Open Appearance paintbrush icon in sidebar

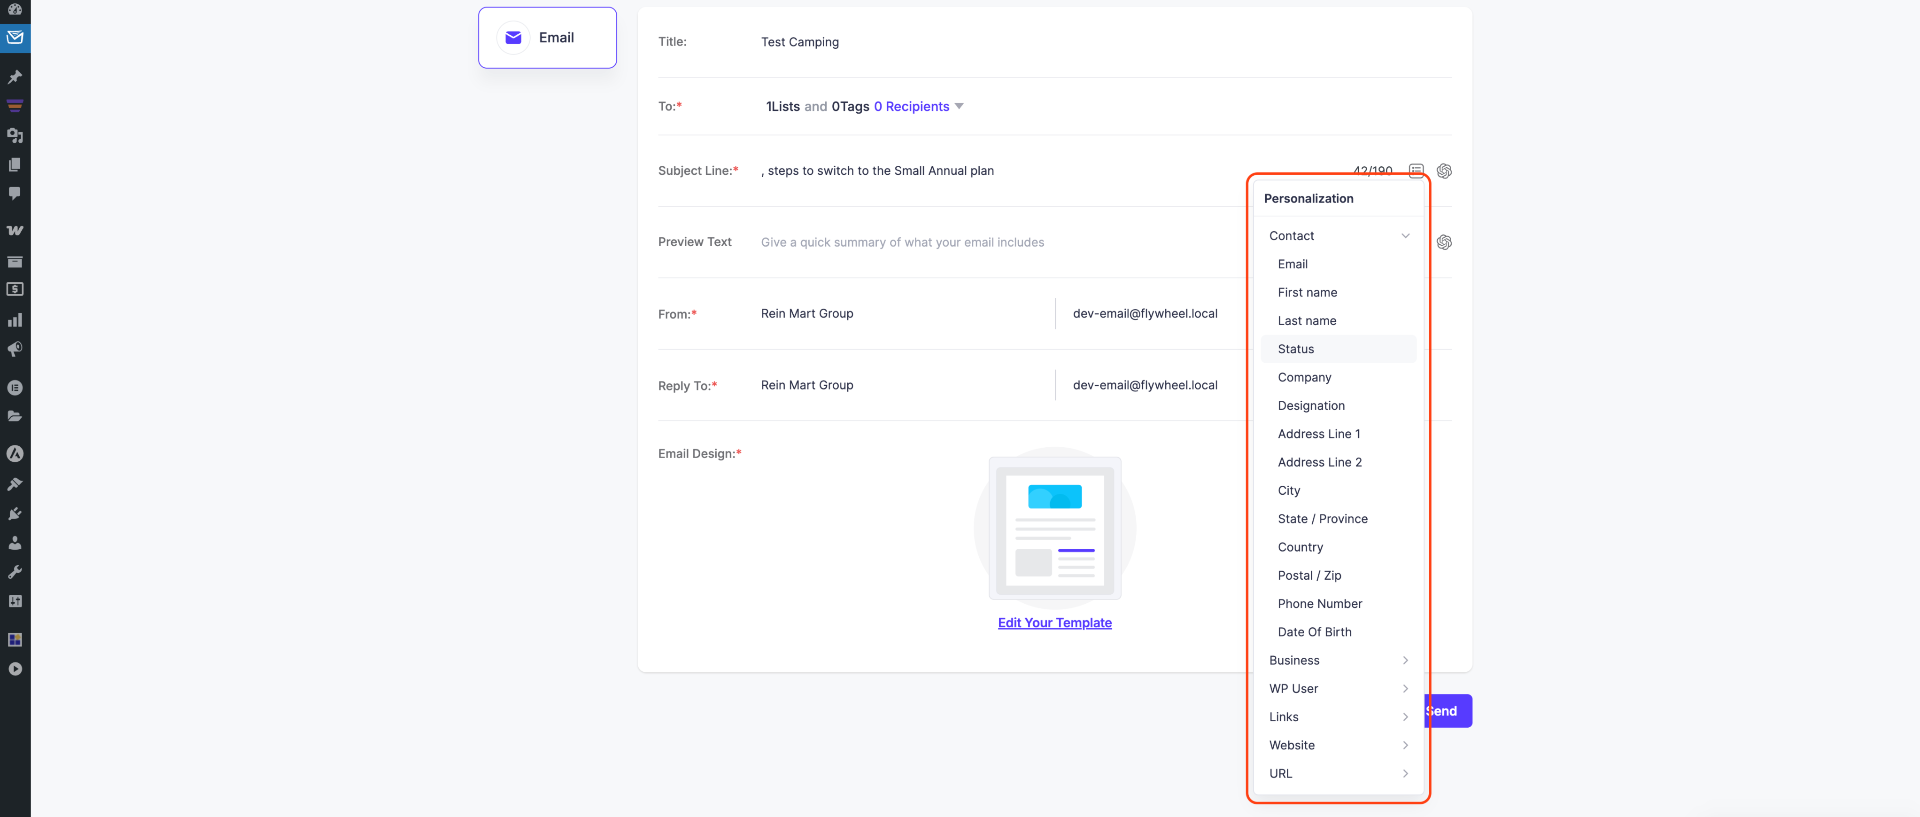[x=15, y=484]
